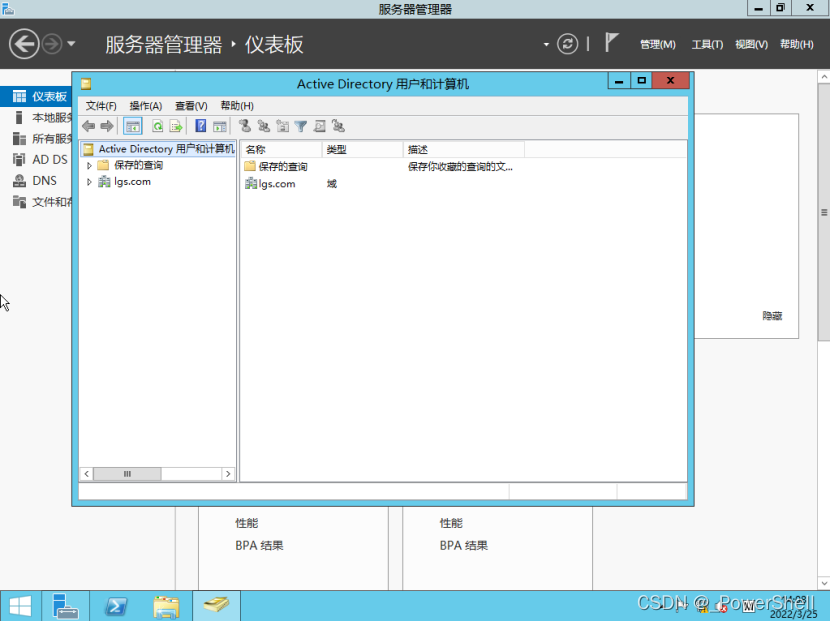This screenshot has width=830, height=622.
Task: Click right 性能 link in server tile
Action: coord(451,523)
